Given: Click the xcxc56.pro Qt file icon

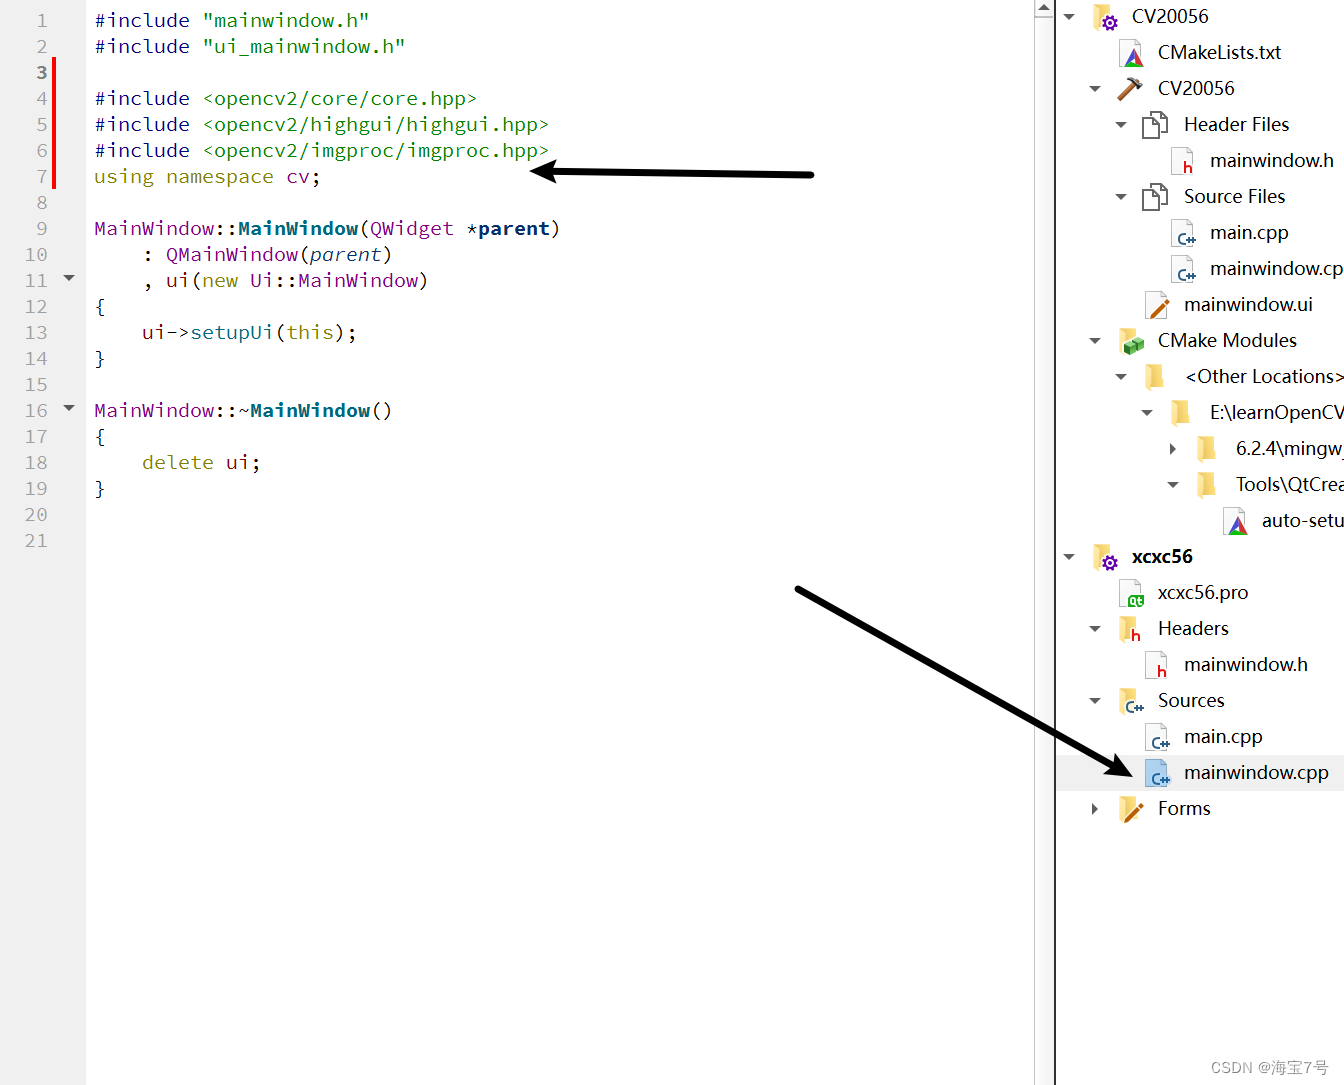Looking at the screenshot, I should point(1132,593).
